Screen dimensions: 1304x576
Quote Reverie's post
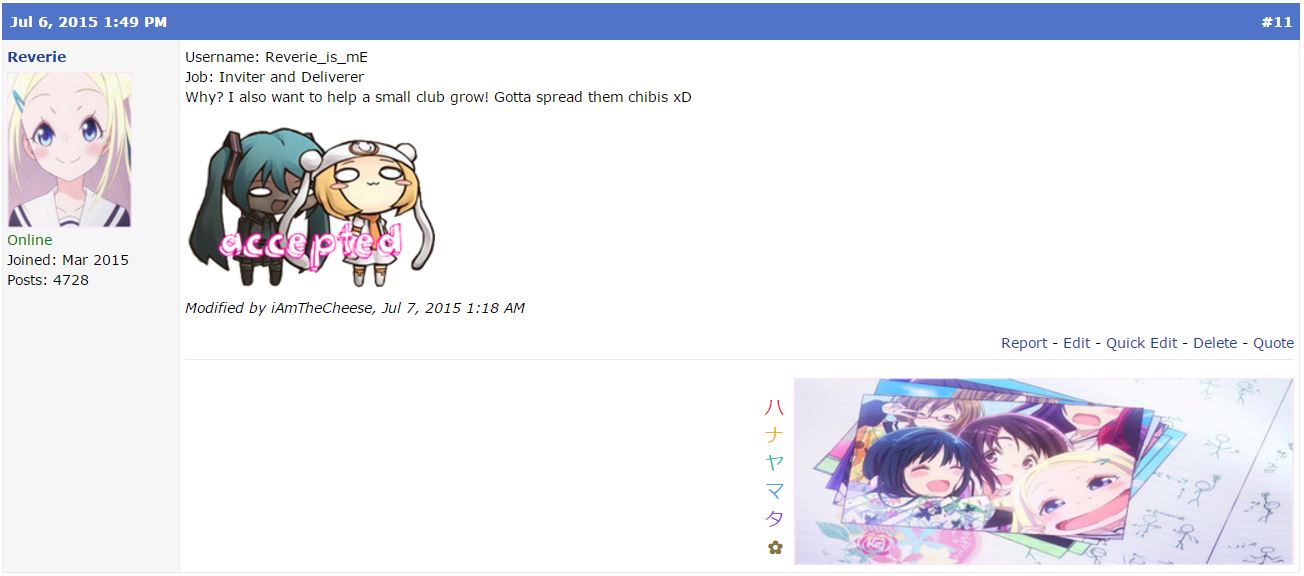[1274, 343]
